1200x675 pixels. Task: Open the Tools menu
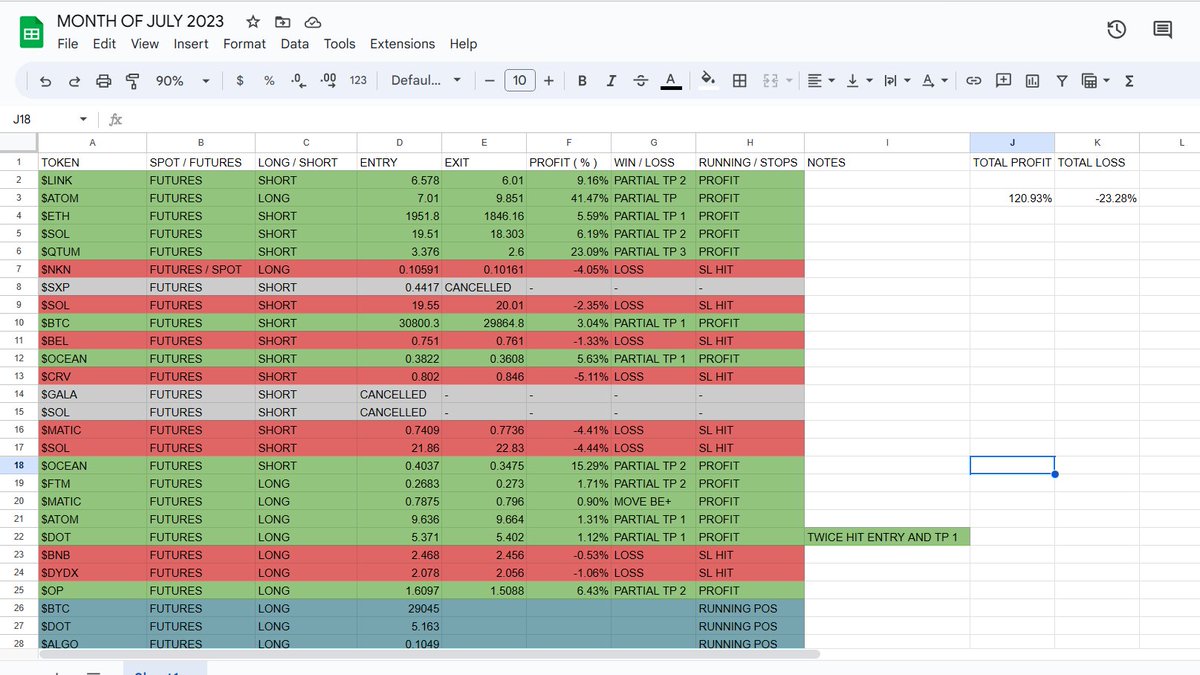pos(340,44)
